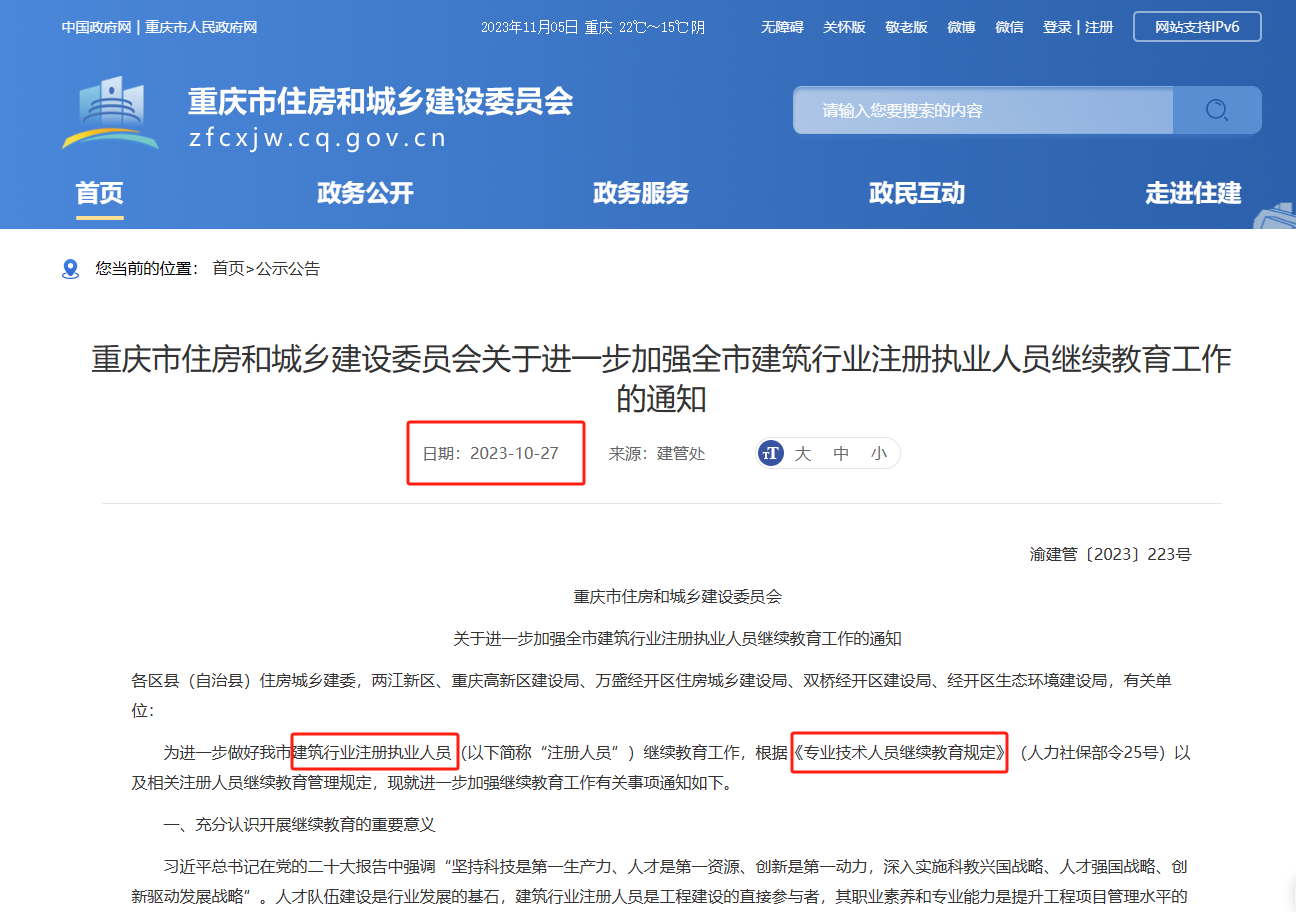Click the search magnifier icon
This screenshot has height=912, width=1296.
[1216, 110]
